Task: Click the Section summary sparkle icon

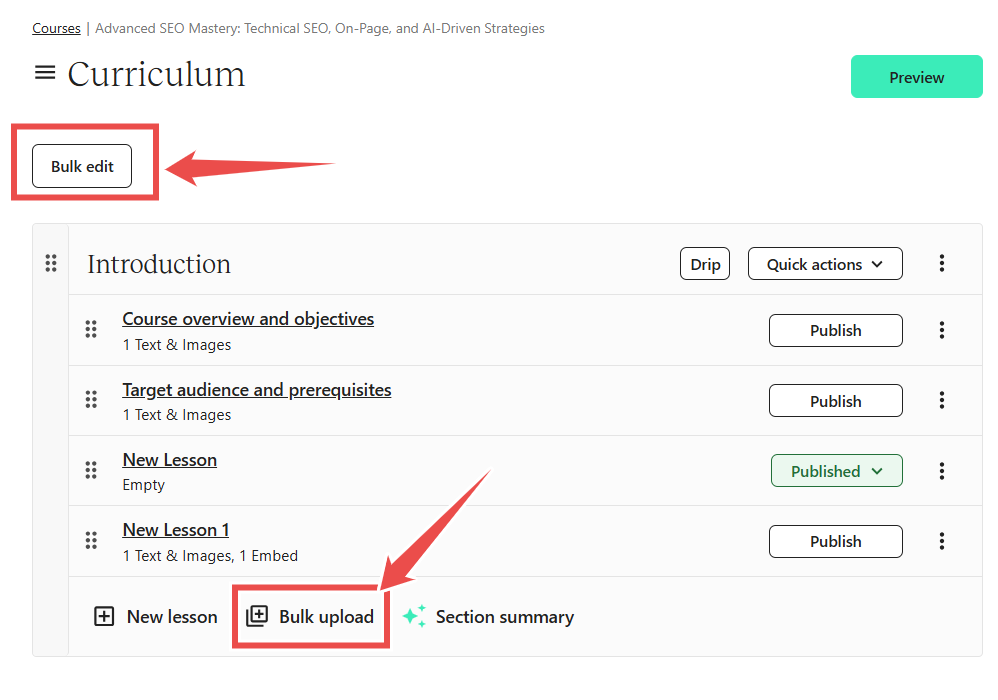Action: click(414, 616)
